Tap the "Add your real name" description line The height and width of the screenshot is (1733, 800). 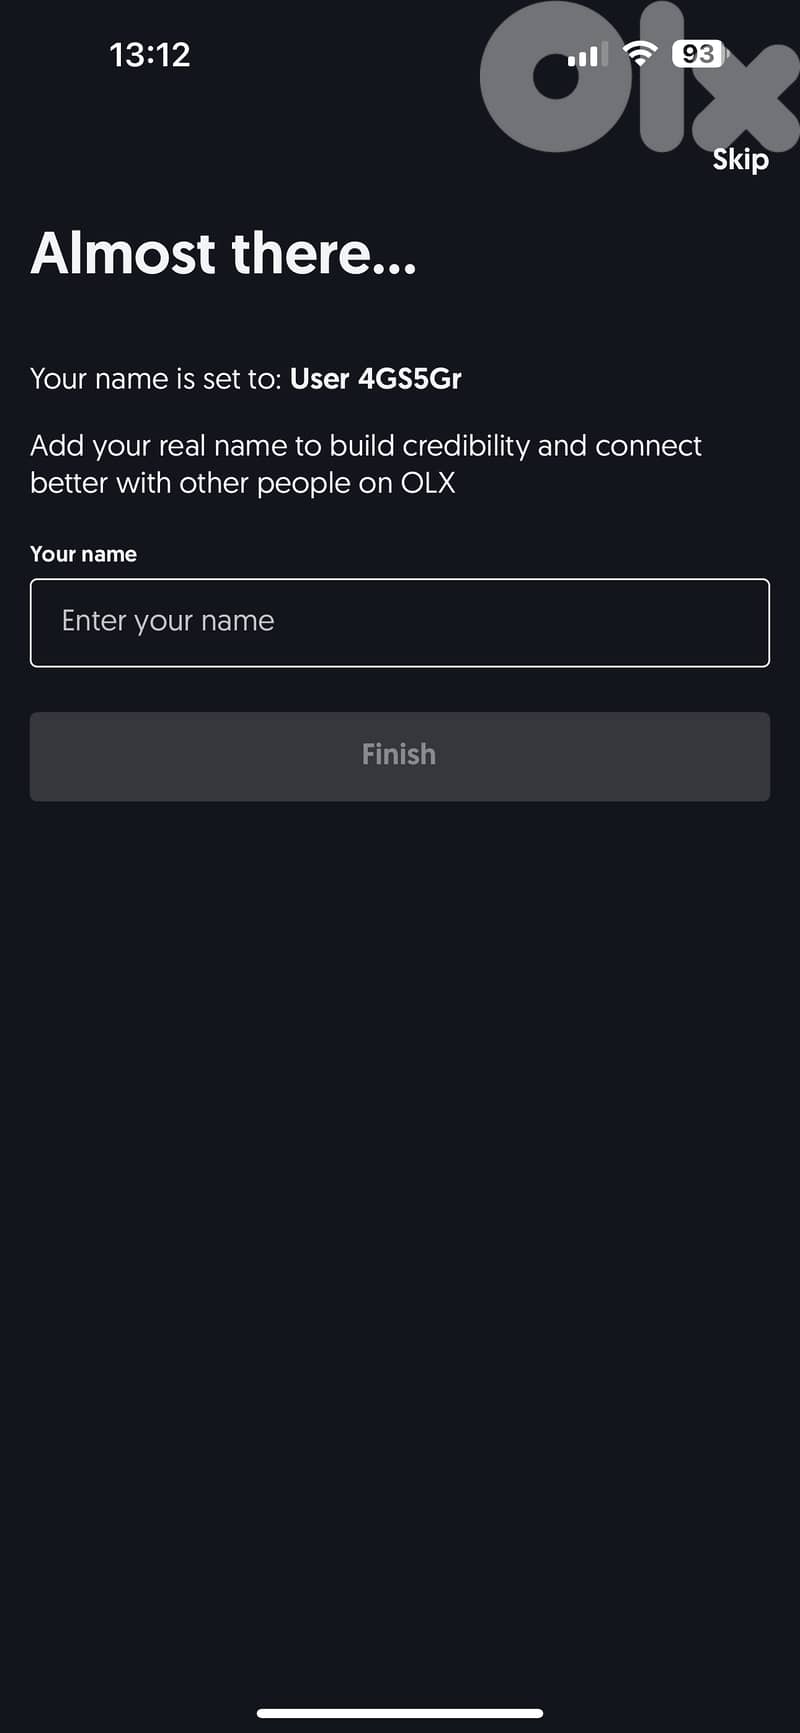366,446
